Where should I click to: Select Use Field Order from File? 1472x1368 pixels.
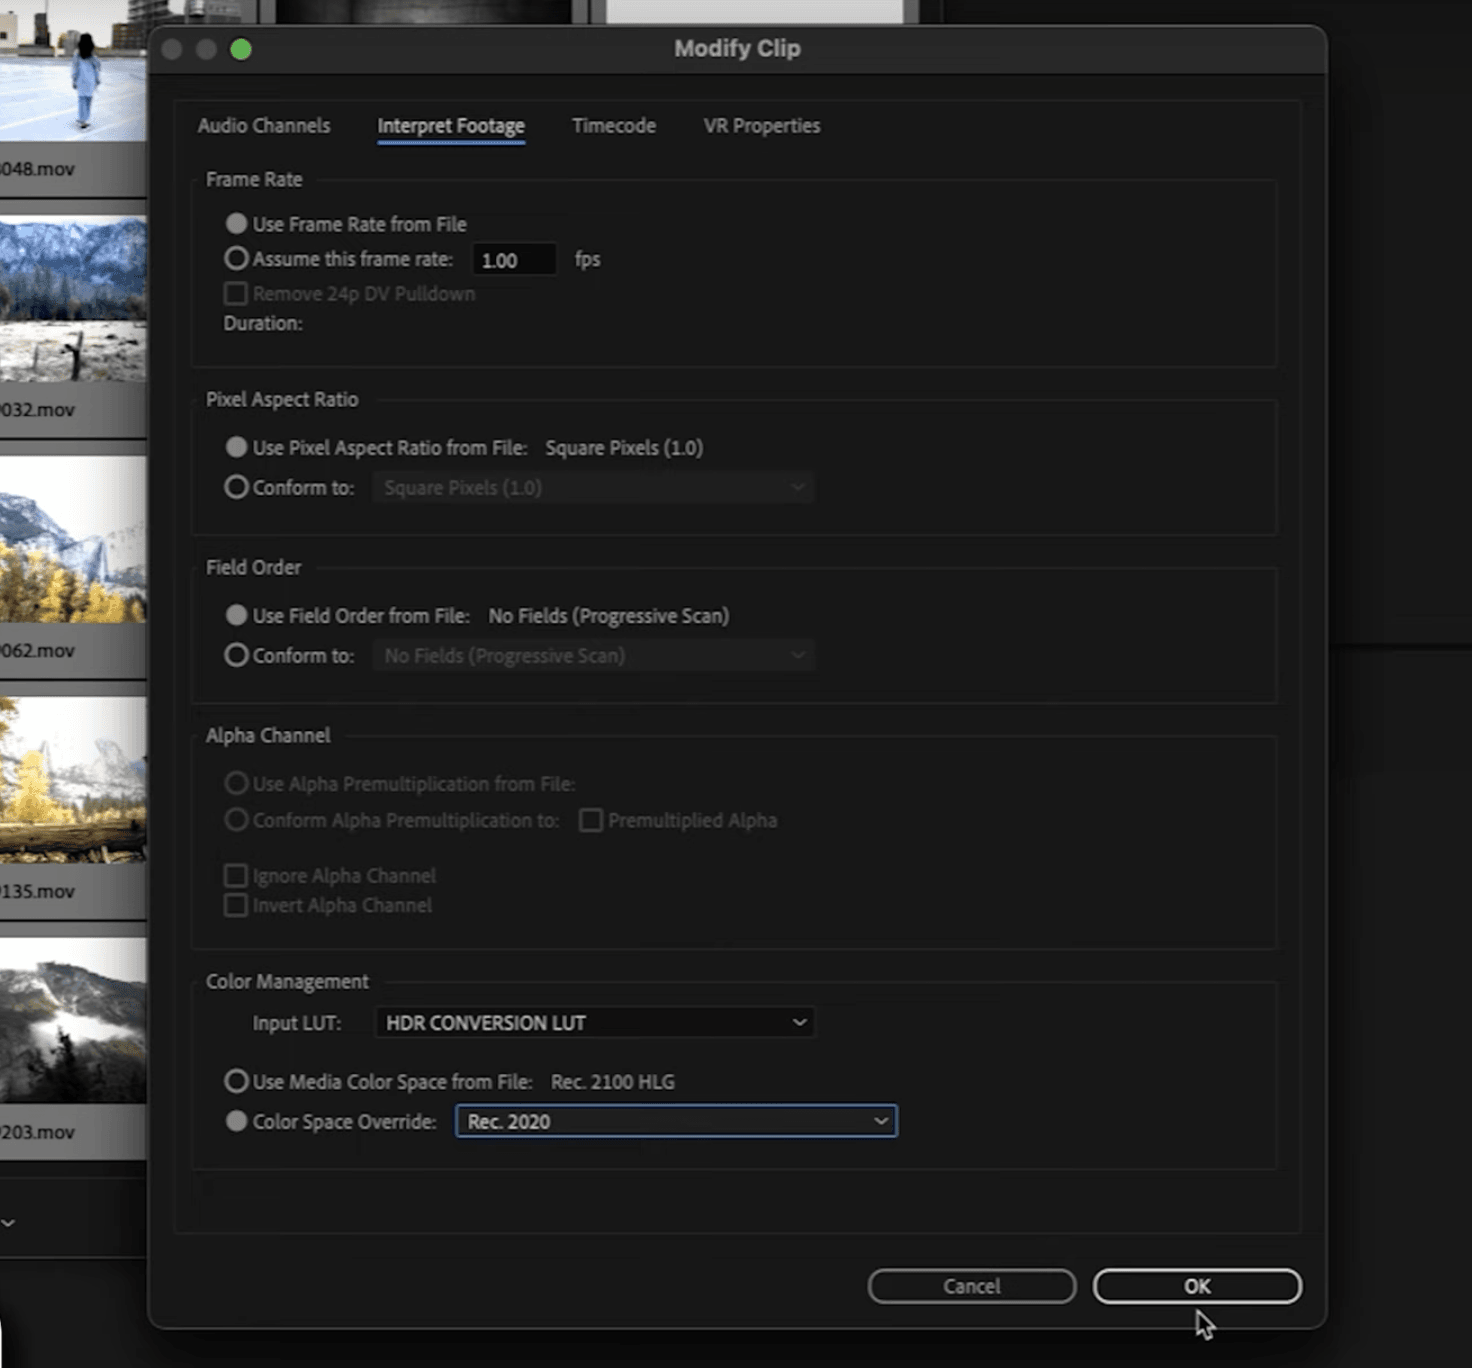click(237, 615)
